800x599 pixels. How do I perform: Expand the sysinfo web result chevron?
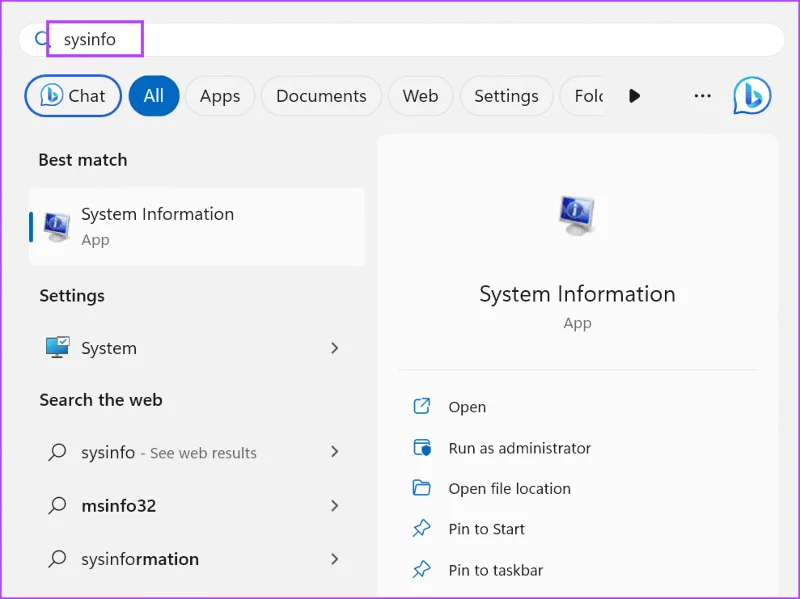pyautogui.click(x=335, y=452)
